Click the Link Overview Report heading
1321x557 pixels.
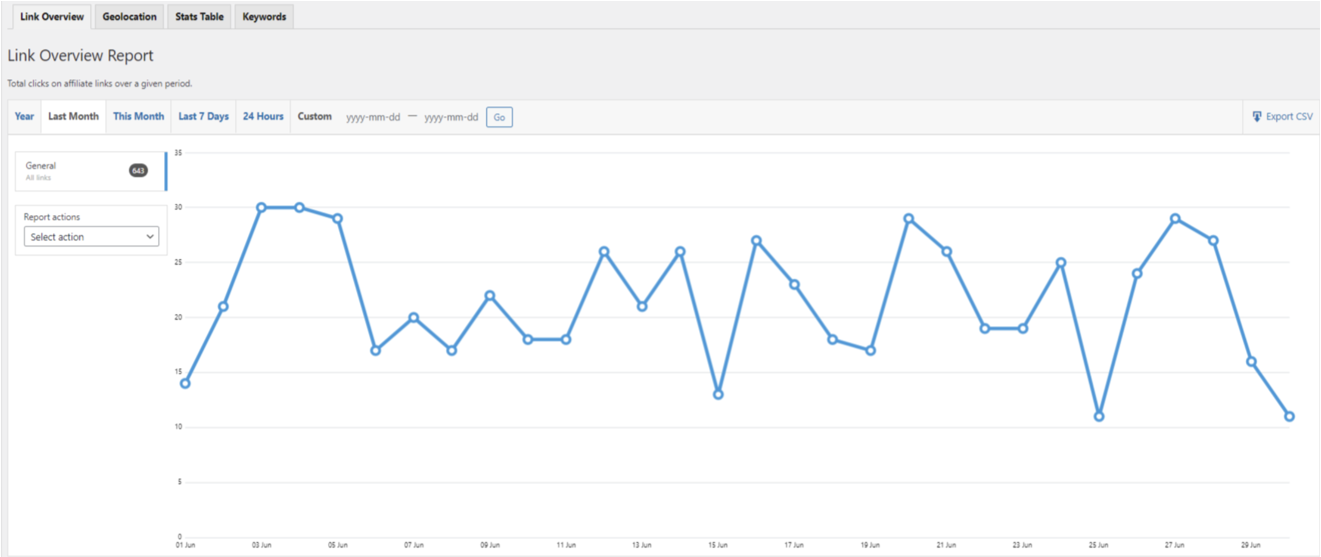(80, 56)
